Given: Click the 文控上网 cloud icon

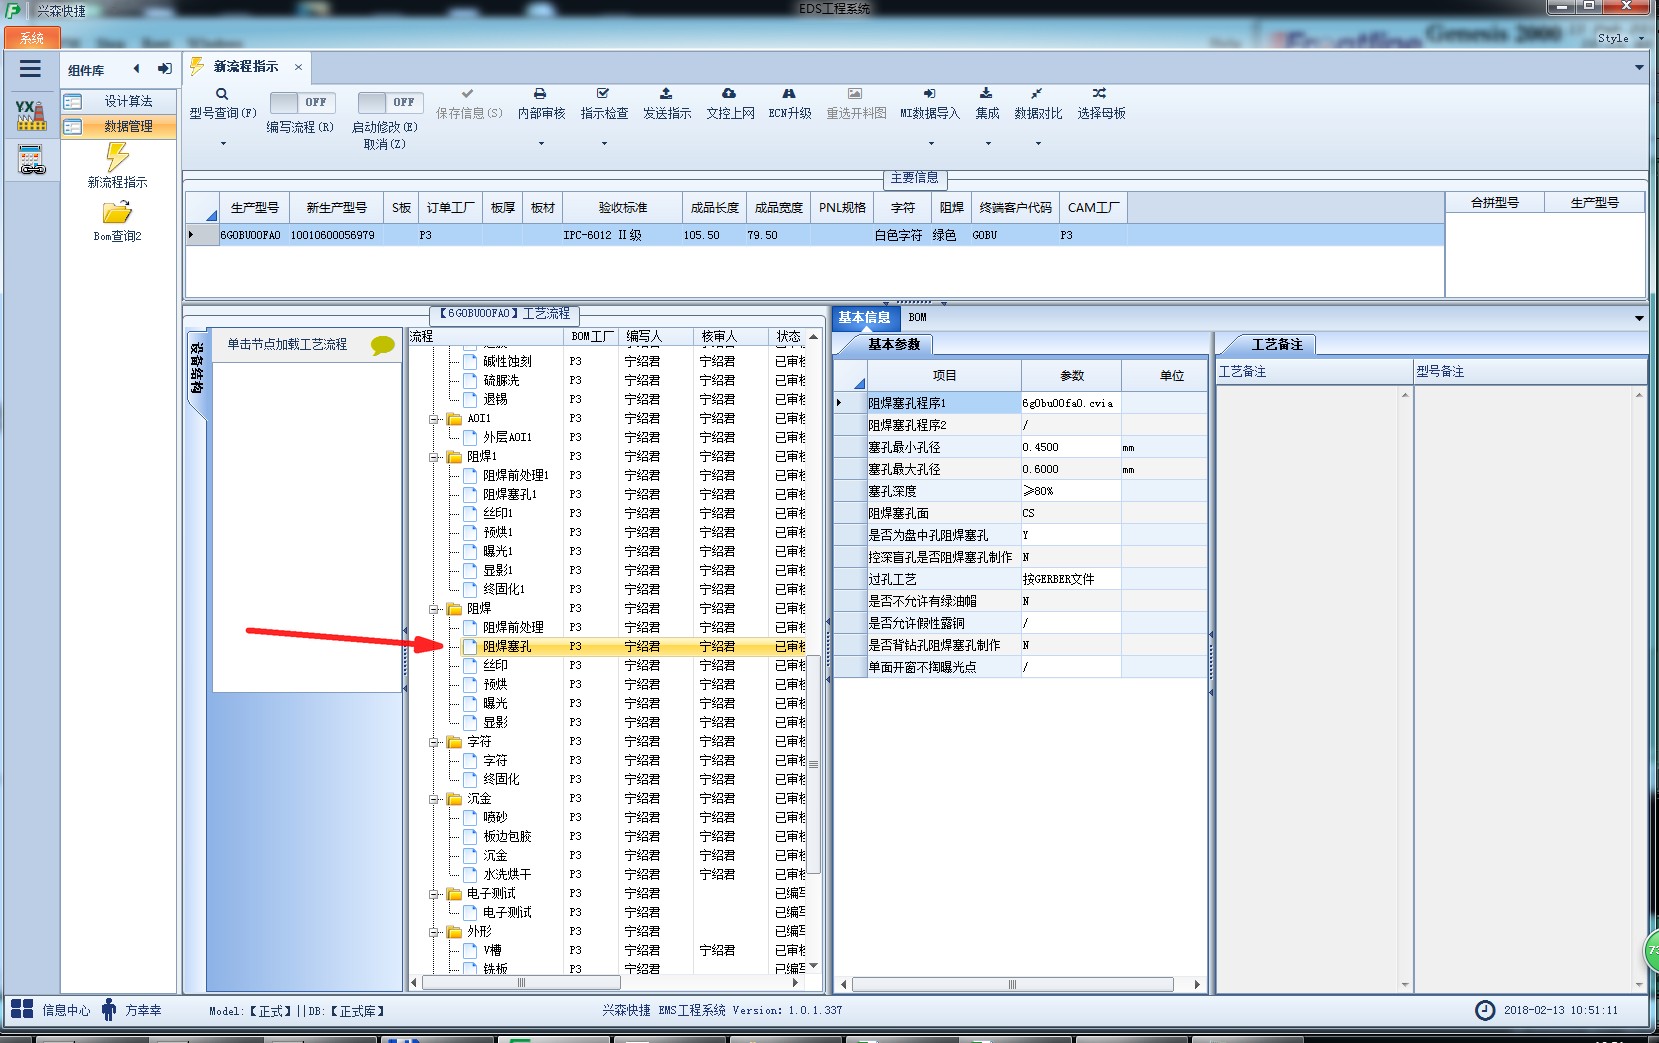Looking at the screenshot, I should [729, 93].
